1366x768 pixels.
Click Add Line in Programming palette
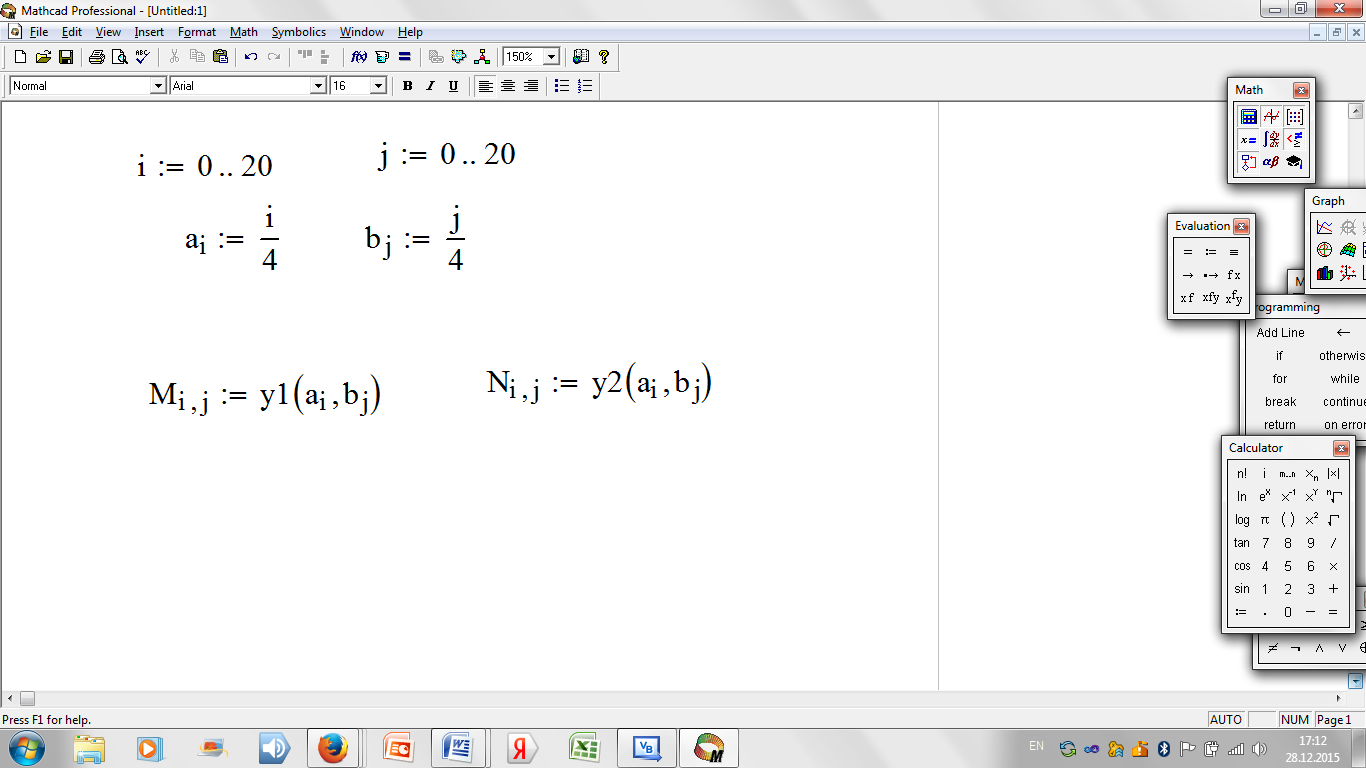[1280, 333]
